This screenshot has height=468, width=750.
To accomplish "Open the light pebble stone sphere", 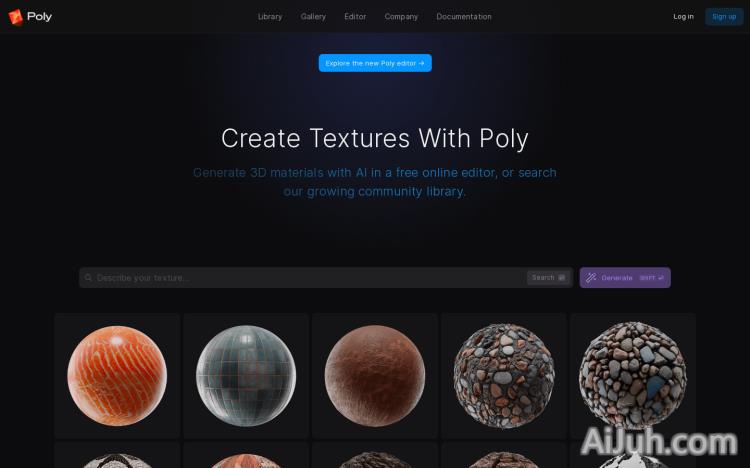I will coord(632,376).
